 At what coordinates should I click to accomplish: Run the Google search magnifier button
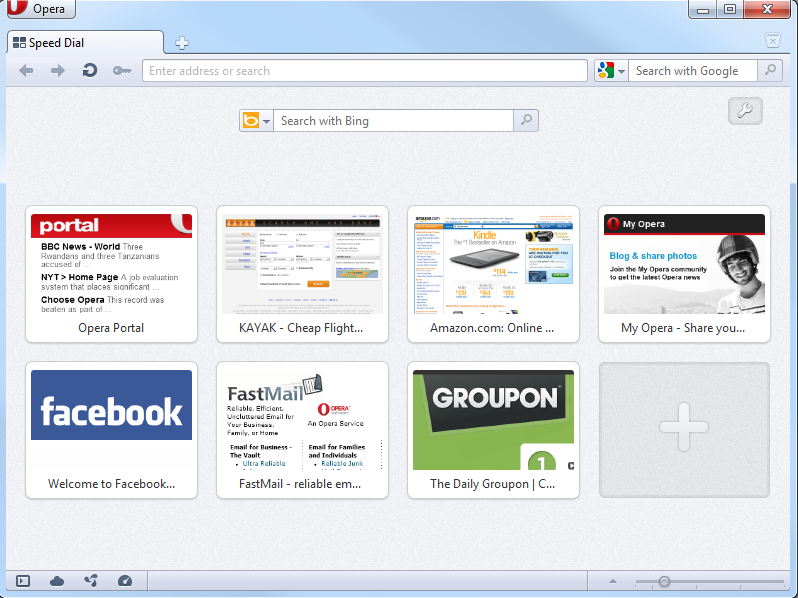[771, 71]
